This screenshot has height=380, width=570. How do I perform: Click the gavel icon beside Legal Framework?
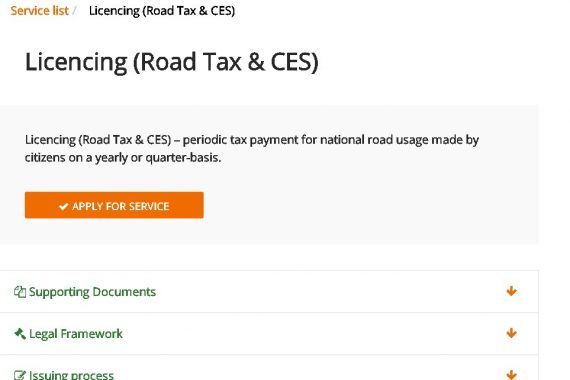(x=20, y=333)
